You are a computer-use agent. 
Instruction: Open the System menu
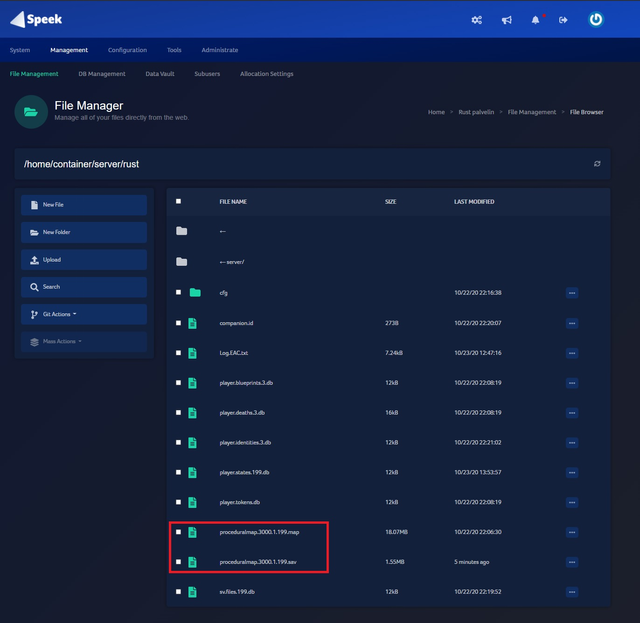click(x=20, y=50)
